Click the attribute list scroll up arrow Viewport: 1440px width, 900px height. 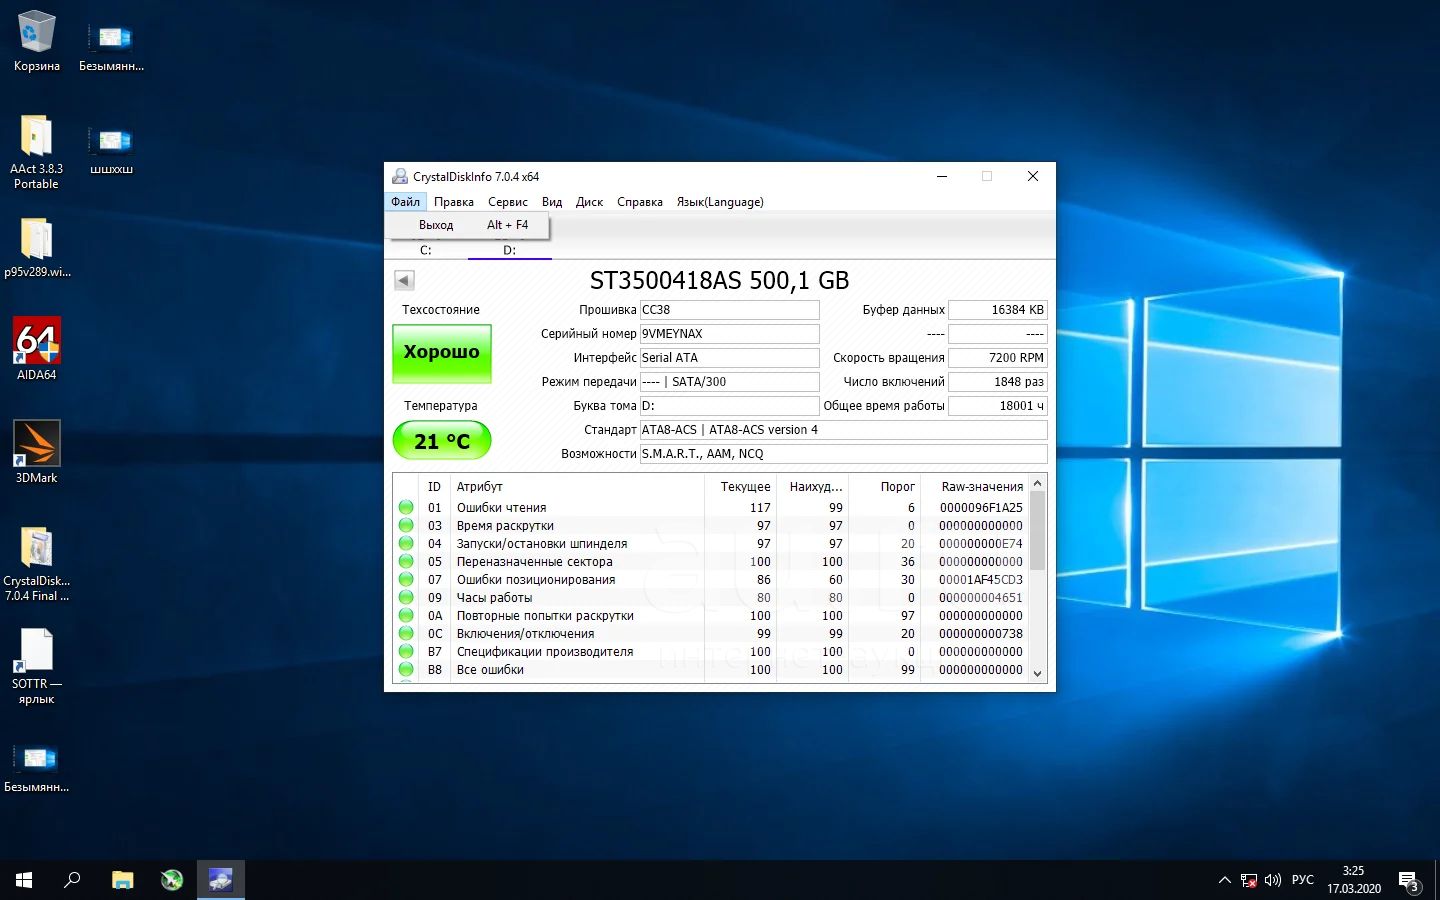coord(1037,483)
